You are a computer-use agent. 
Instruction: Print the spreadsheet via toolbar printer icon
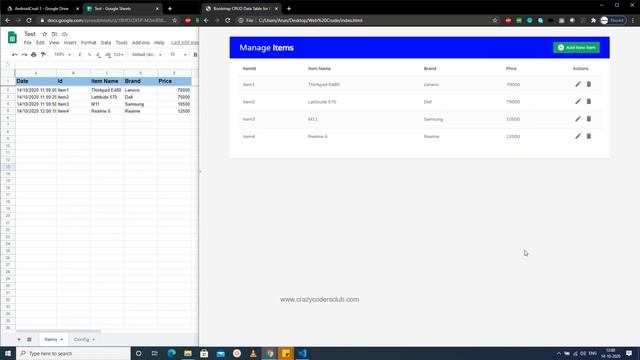tap(34, 55)
